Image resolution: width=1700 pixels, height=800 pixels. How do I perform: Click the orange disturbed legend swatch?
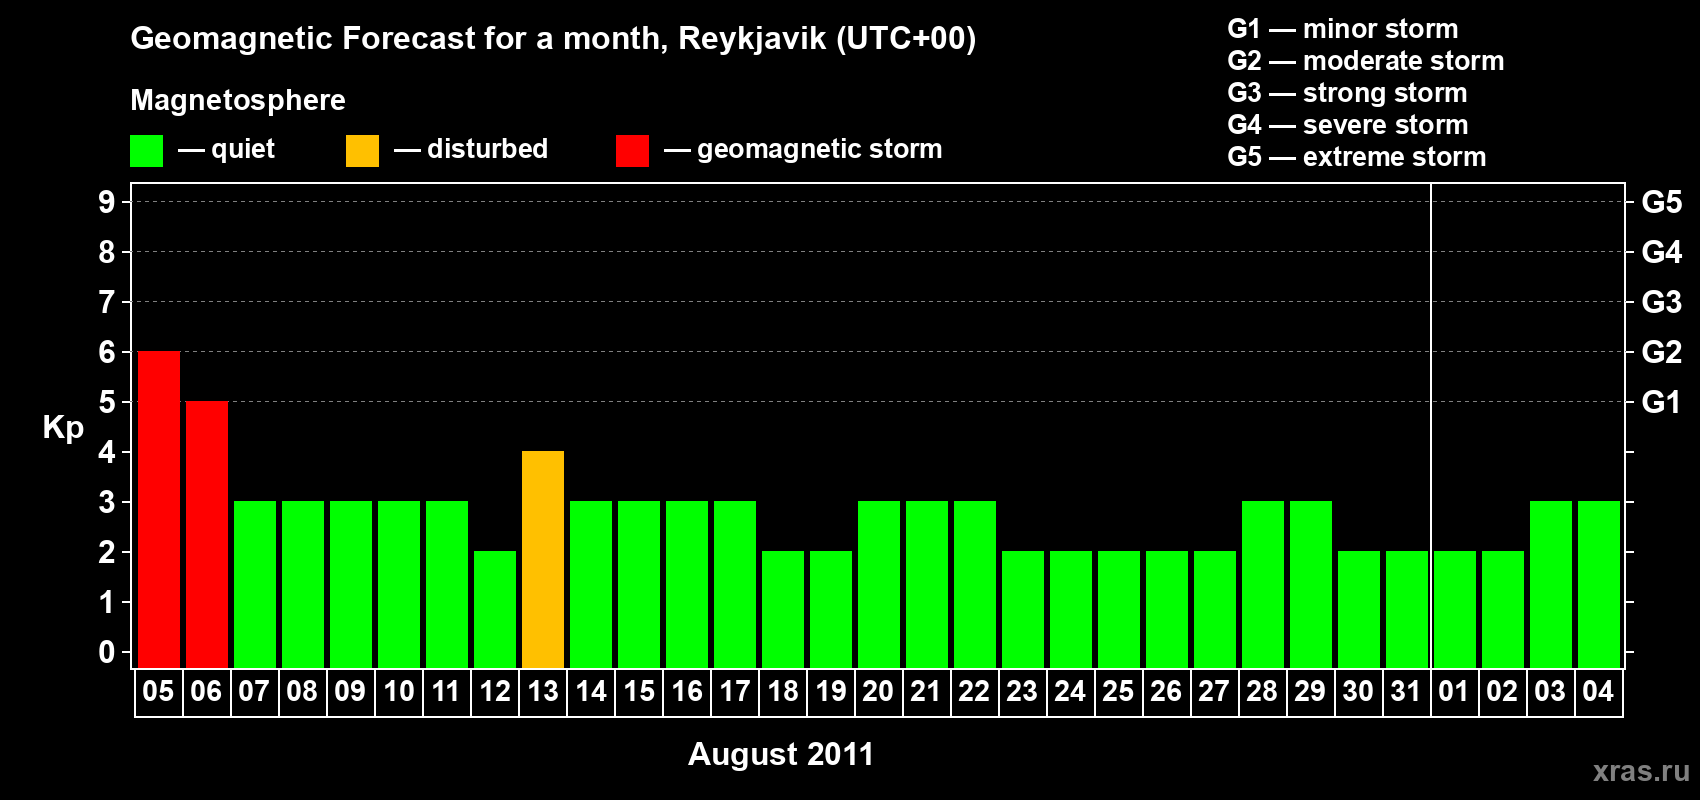coord(362,151)
